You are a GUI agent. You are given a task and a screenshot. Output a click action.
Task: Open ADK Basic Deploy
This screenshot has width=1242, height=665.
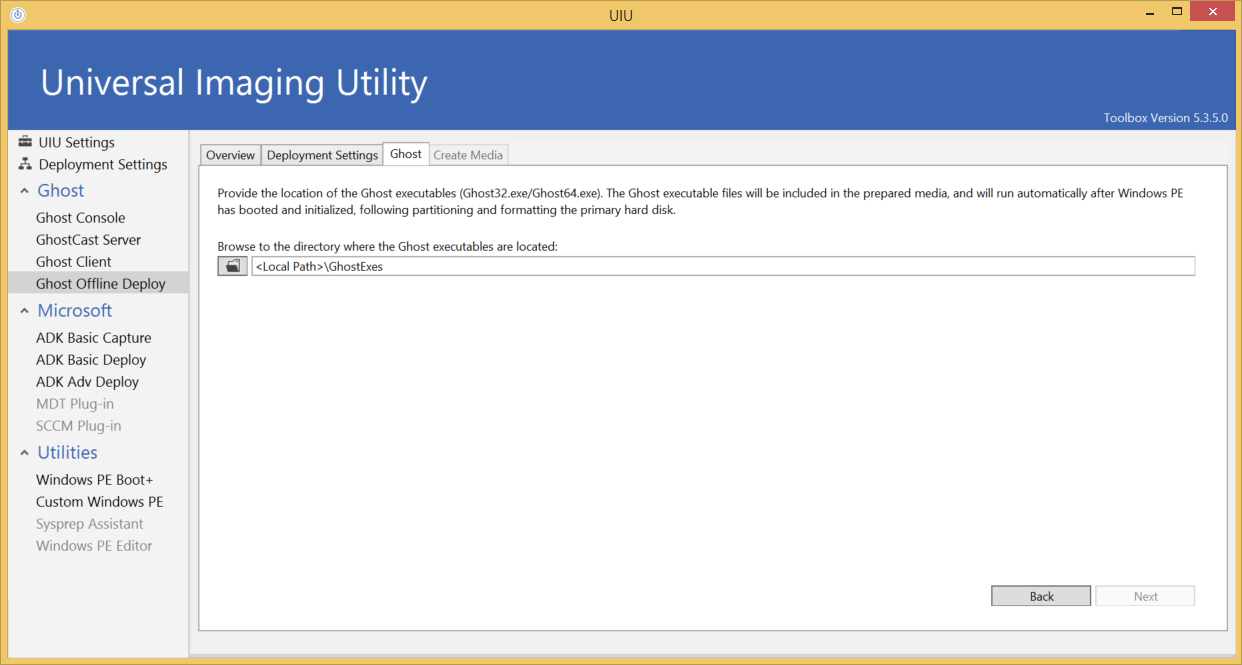(x=91, y=360)
